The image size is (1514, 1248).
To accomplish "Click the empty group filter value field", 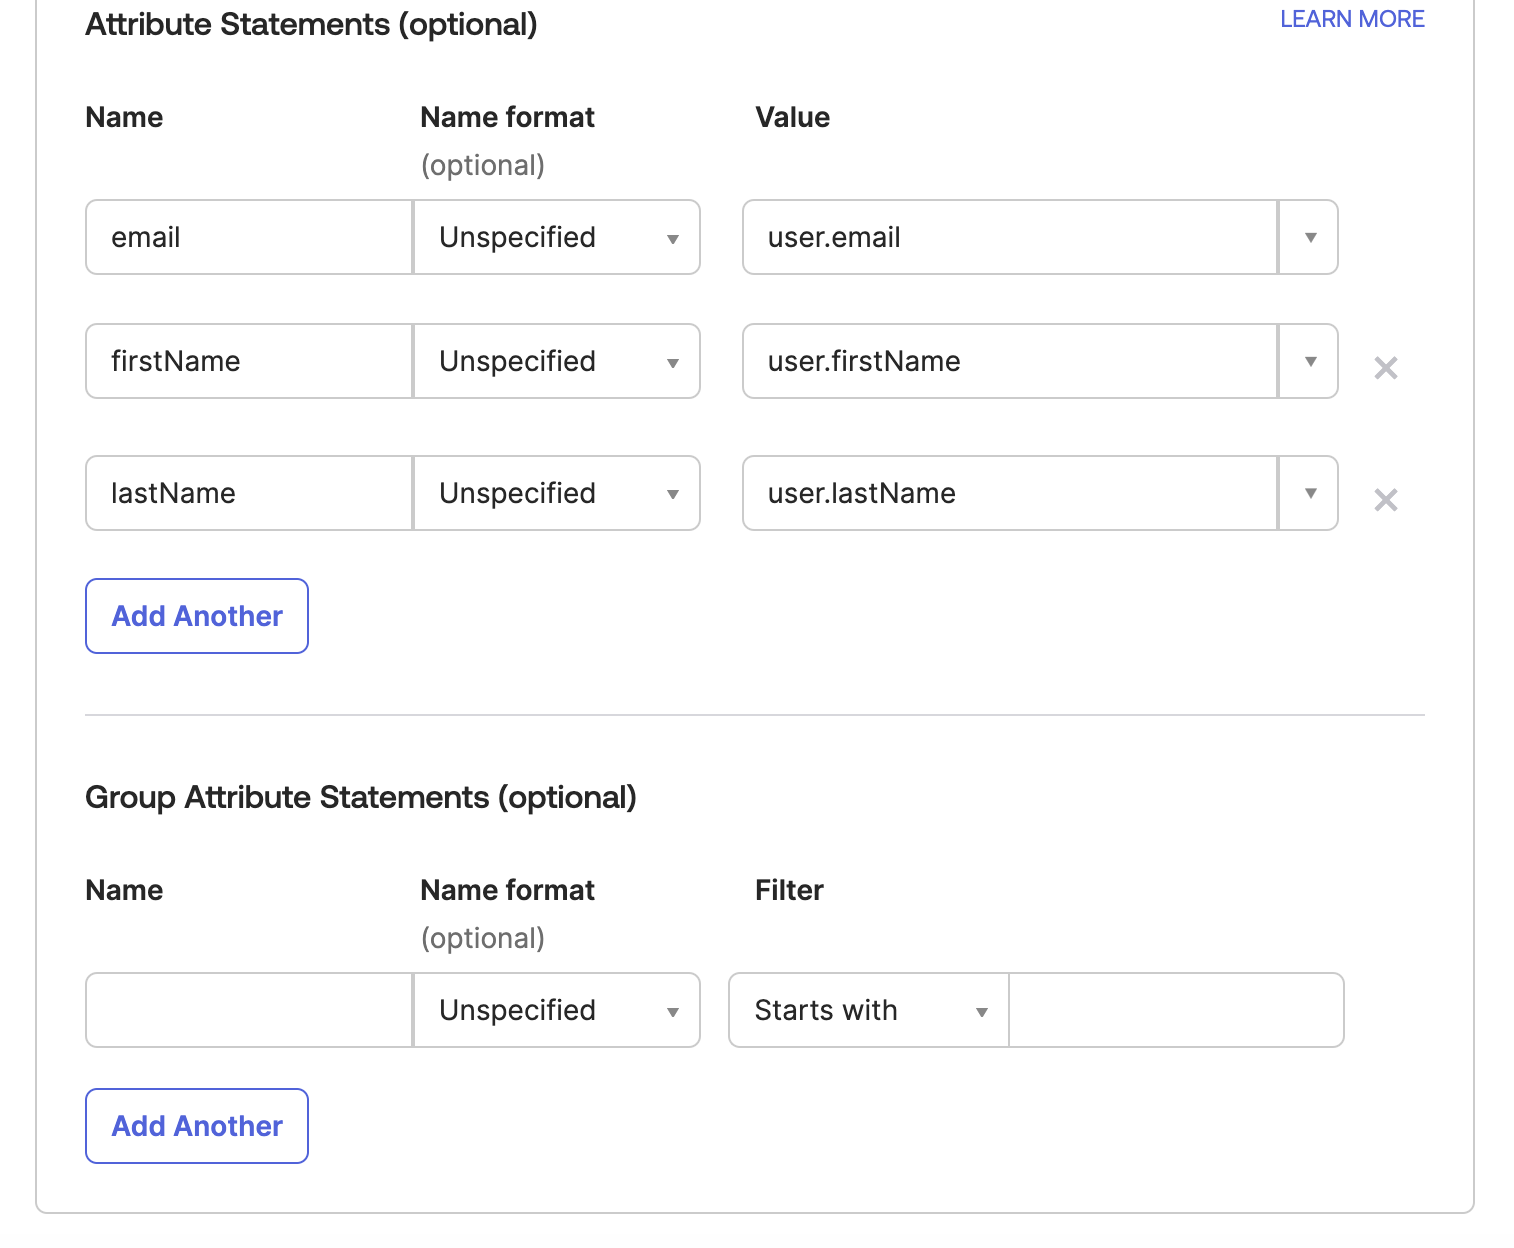I will click(x=1176, y=1010).
